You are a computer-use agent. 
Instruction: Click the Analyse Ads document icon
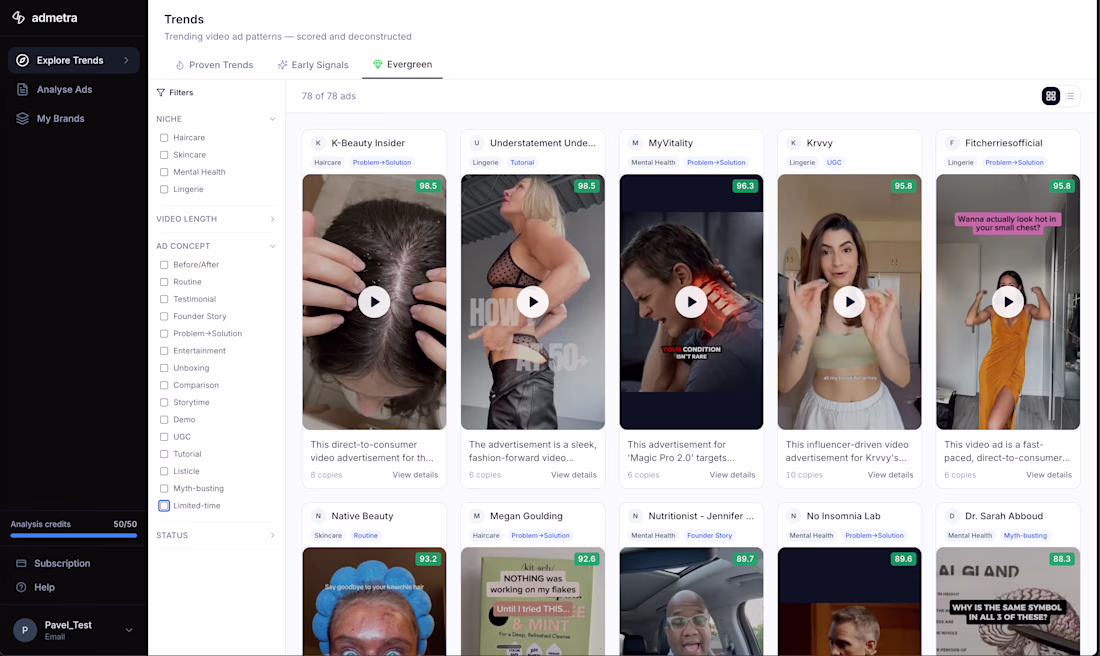click(x=22, y=89)
